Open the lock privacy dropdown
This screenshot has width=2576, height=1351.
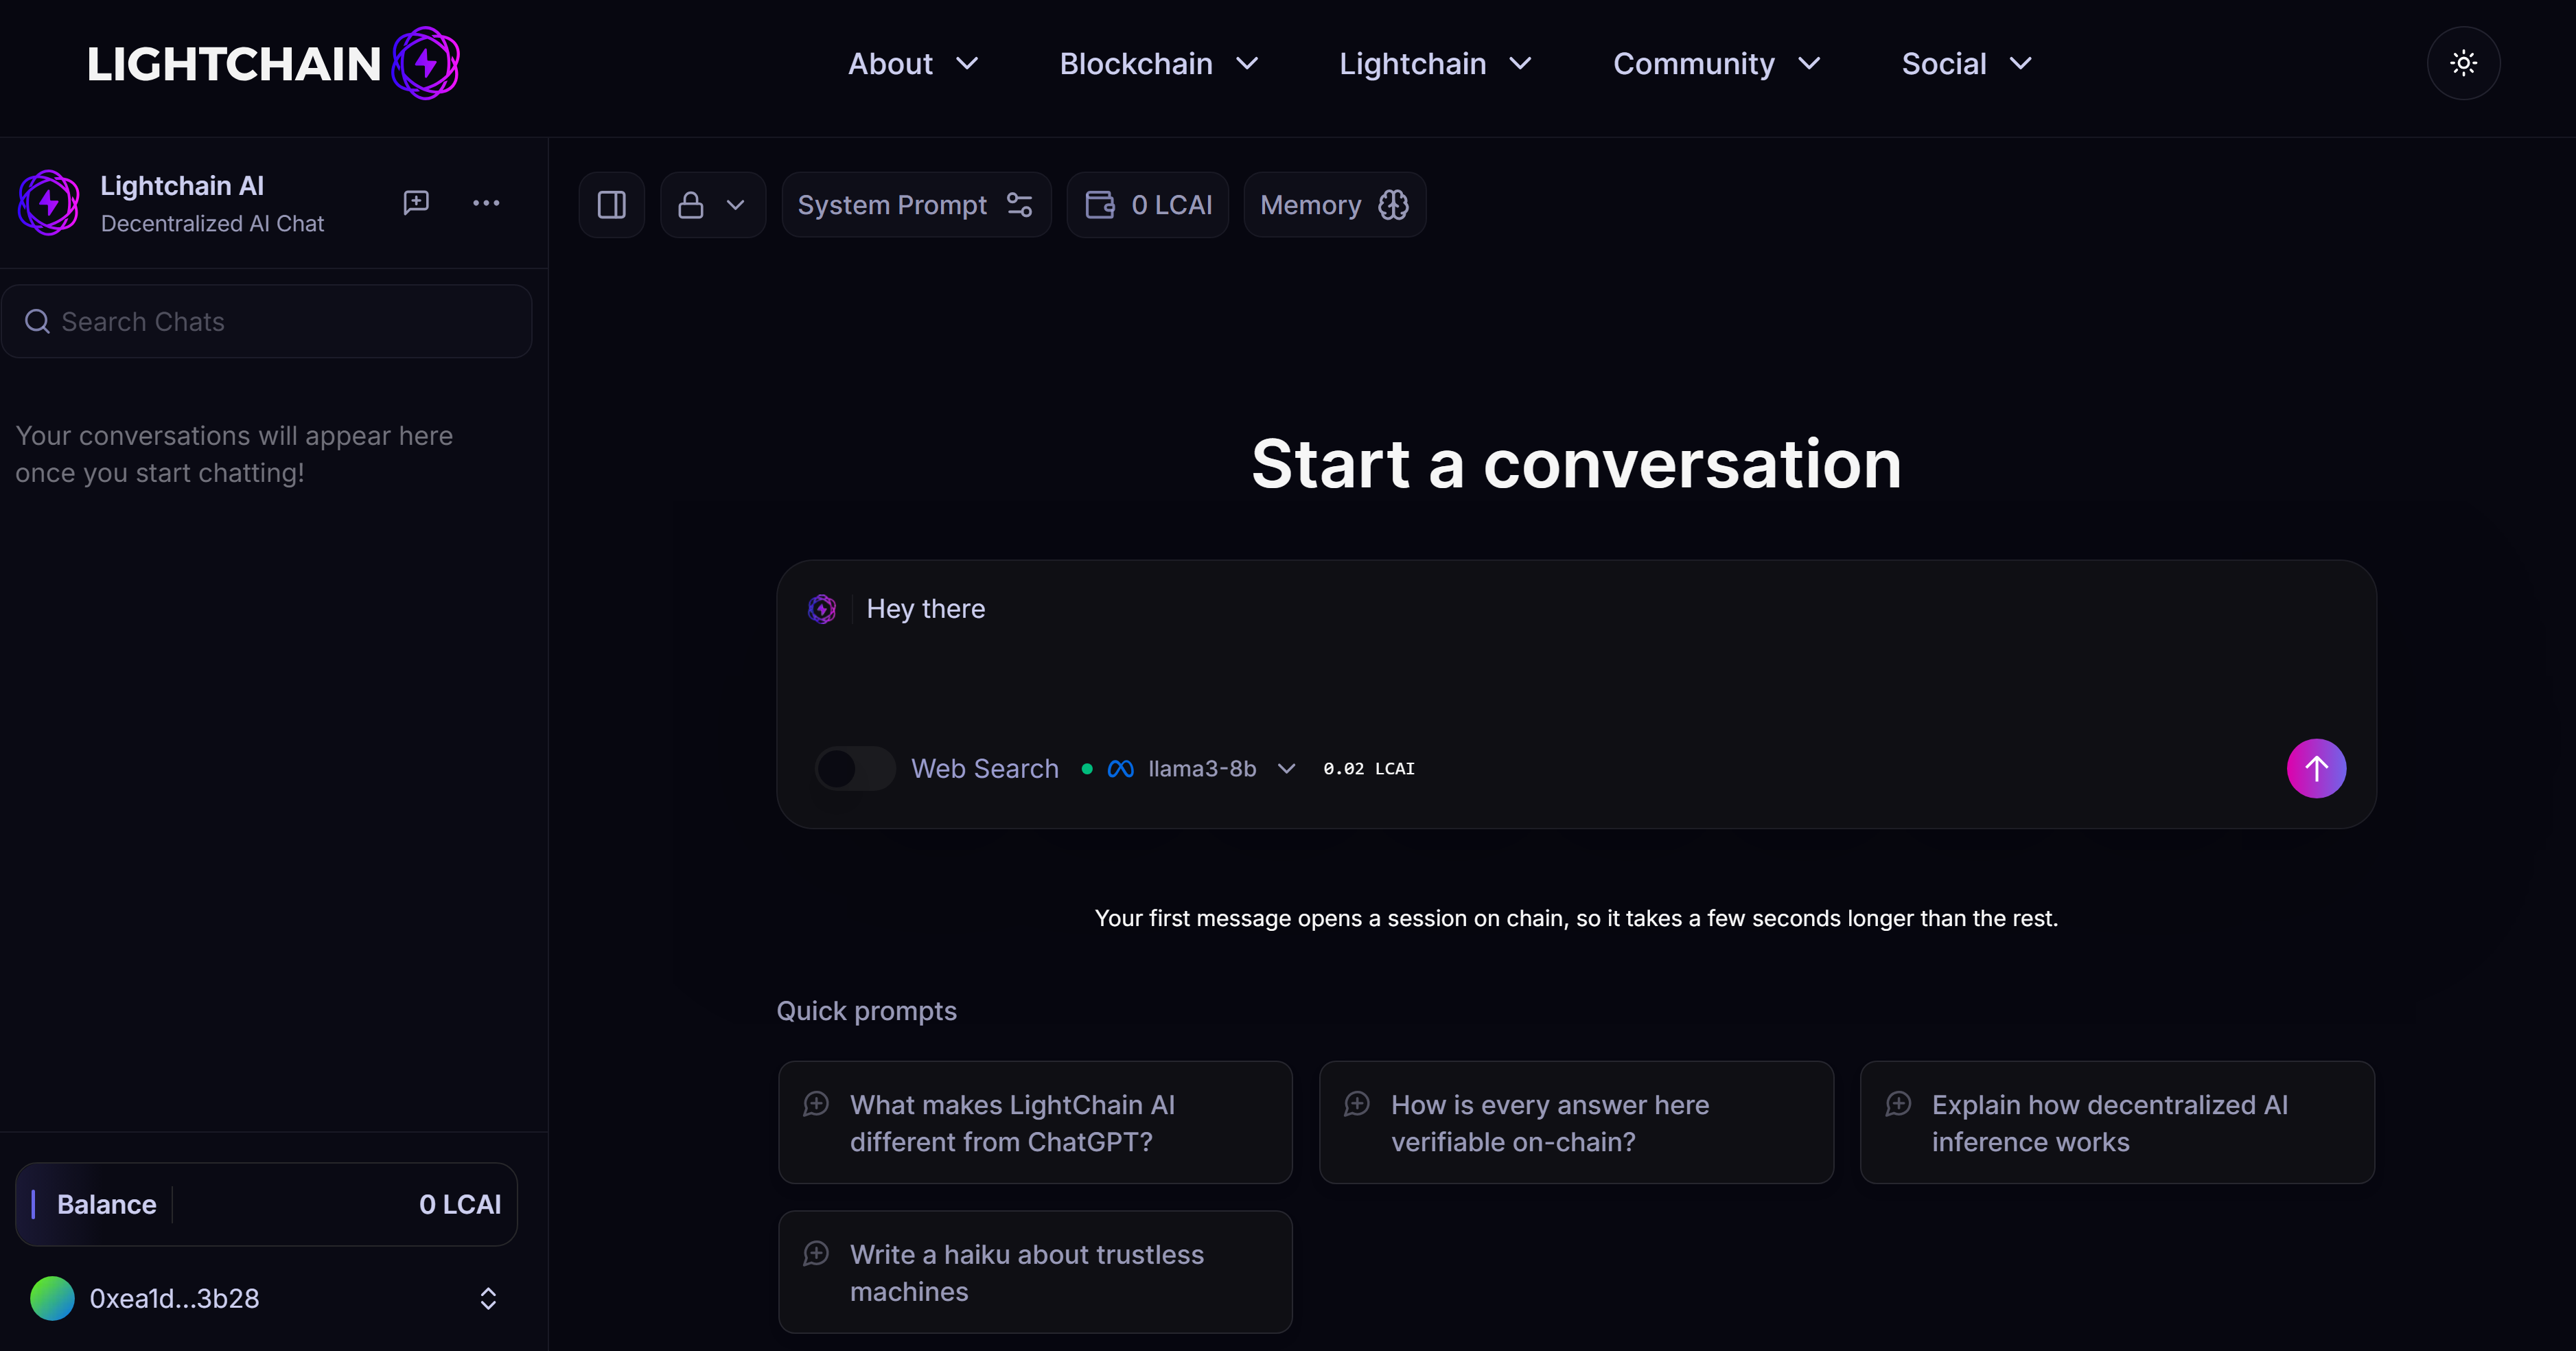pos(712,205)
